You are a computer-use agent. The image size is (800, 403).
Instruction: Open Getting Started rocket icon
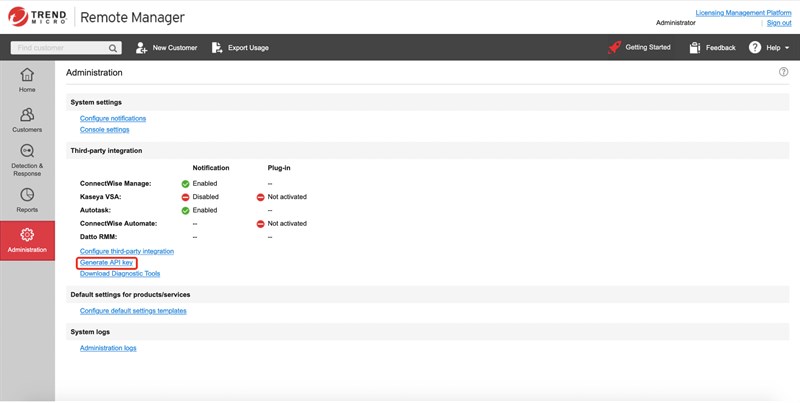click(x=614, y=47)
